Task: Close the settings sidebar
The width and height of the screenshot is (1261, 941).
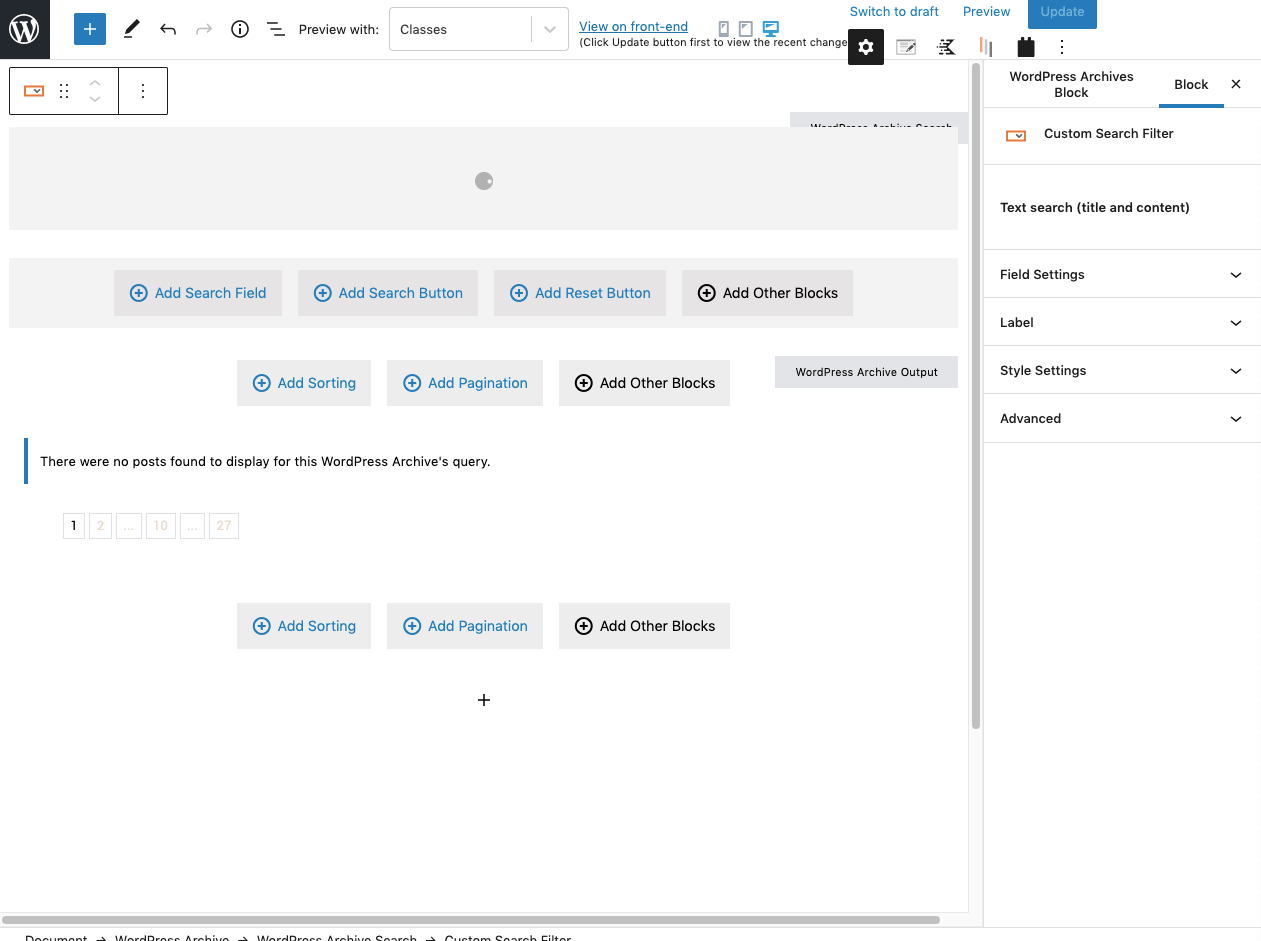Action: (1236, 84)
